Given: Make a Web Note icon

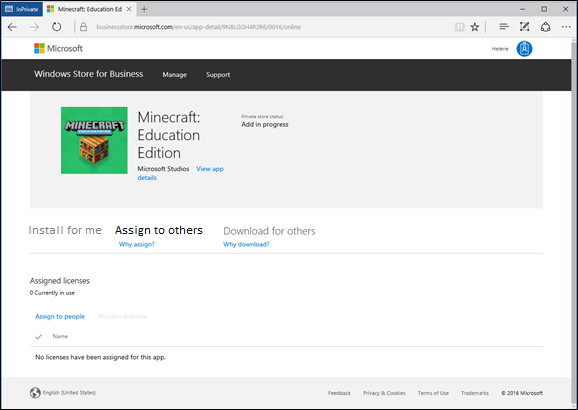Looking at the screenshot, I should tap(525, 27).
